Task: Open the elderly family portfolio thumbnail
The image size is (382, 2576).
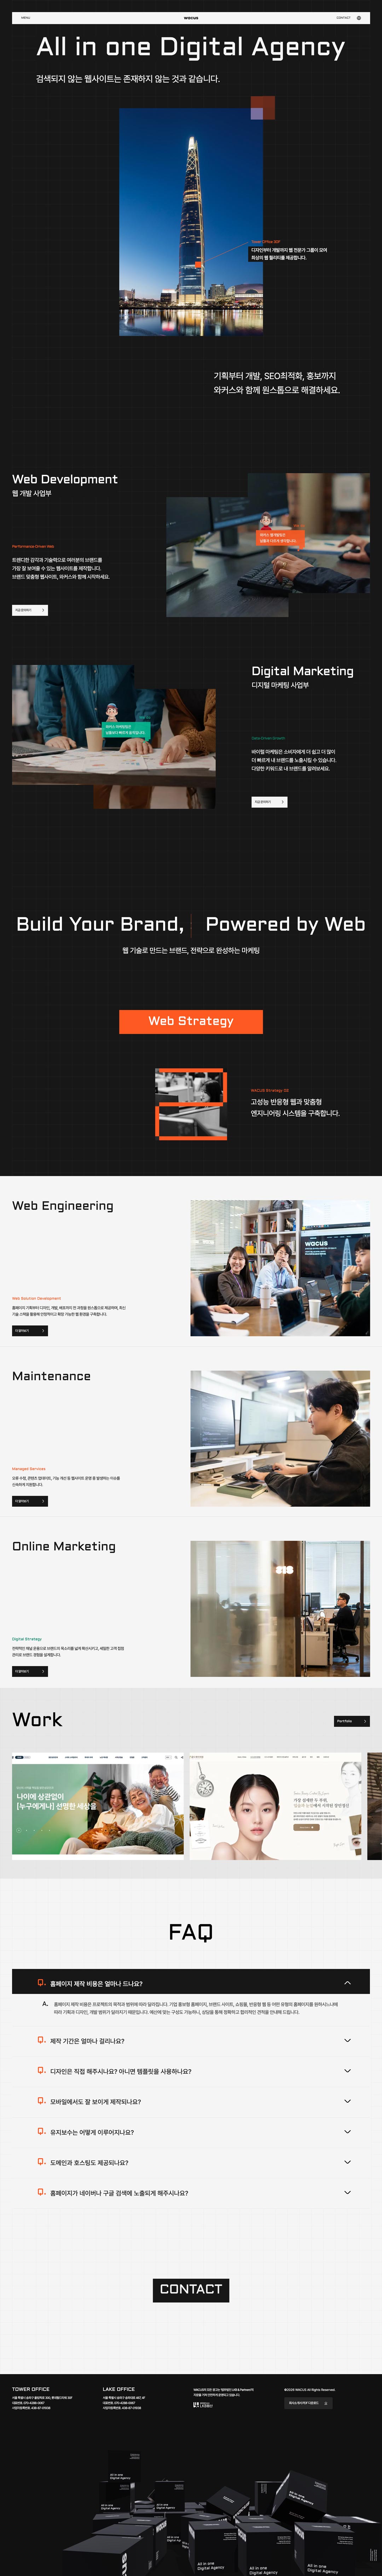Action: (98, 1806)
